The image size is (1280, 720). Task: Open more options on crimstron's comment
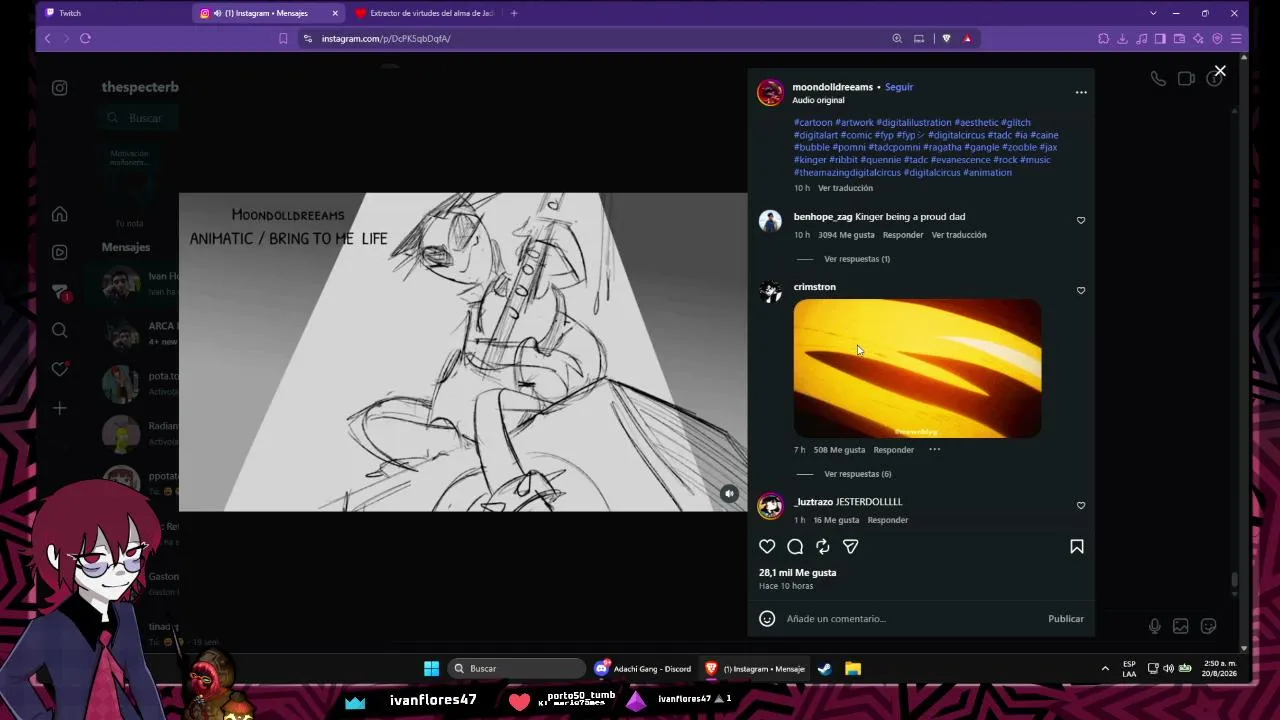coord(934,450)
